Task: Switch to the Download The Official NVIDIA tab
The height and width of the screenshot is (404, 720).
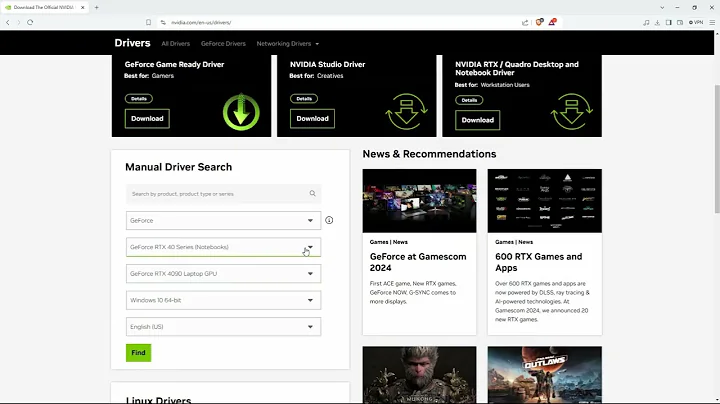Action: [x=44, y=7]
